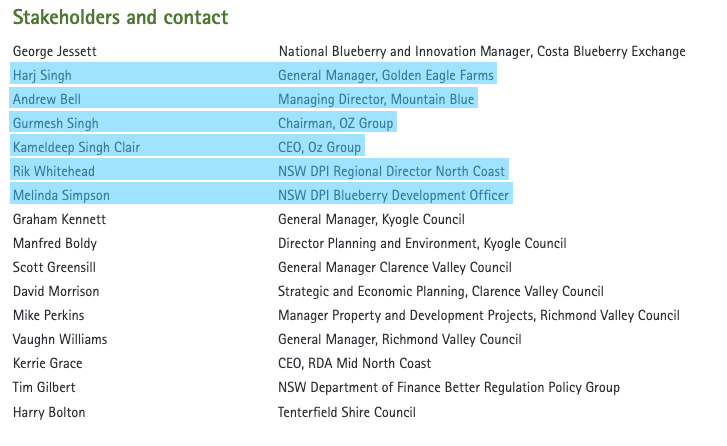
Task: Click the name Melinda Simpson
Action: [61, 195]
